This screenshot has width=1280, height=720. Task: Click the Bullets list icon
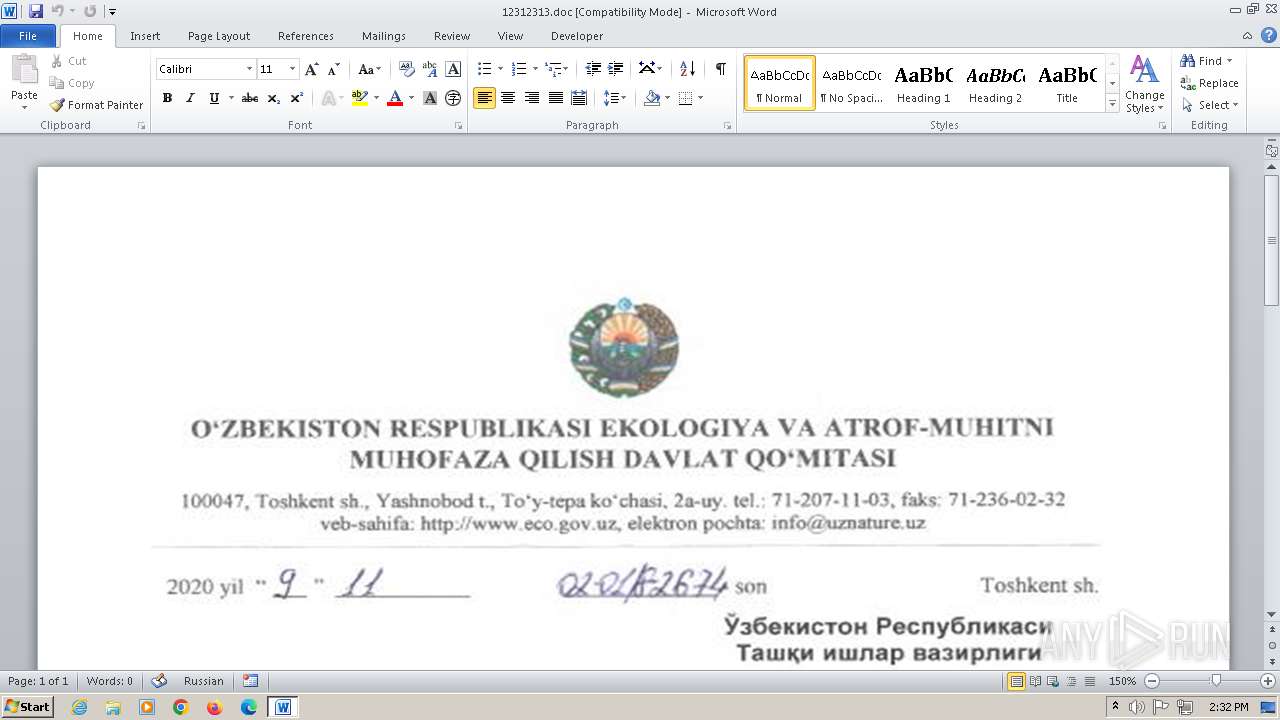(x=484, y=69)
